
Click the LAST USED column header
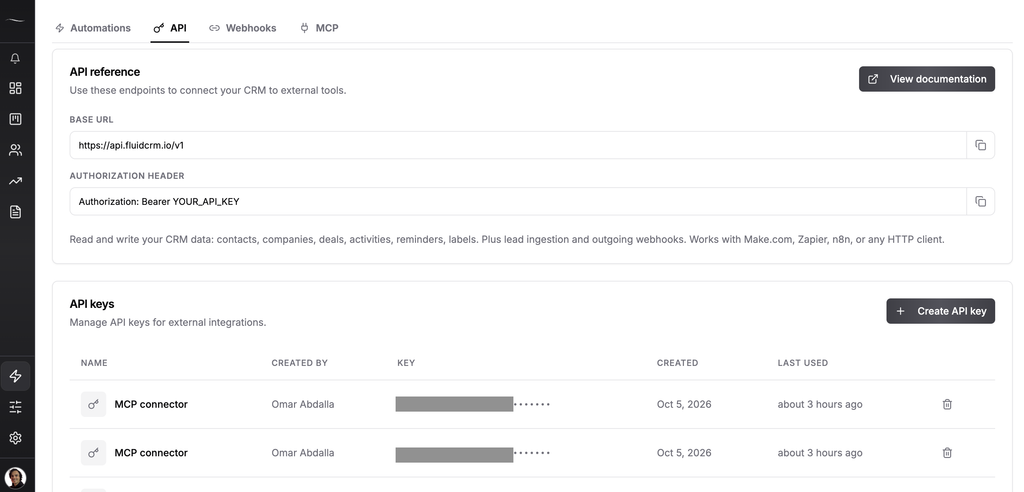(x=803, y=363)
